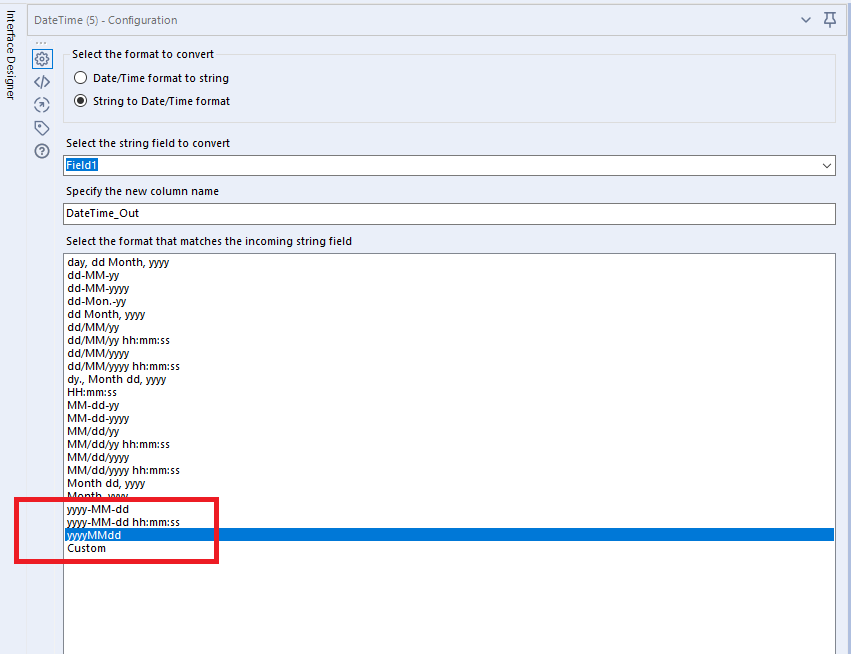Select Date/Time format to string option

151,78
